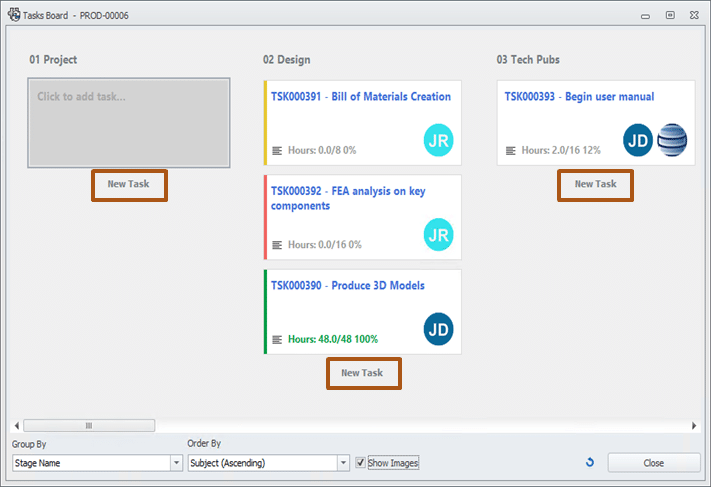Click JD avatar on Produce 3D Models task
Image resolution: width=711 pixels, height=487 pixels.
point(438,327)
